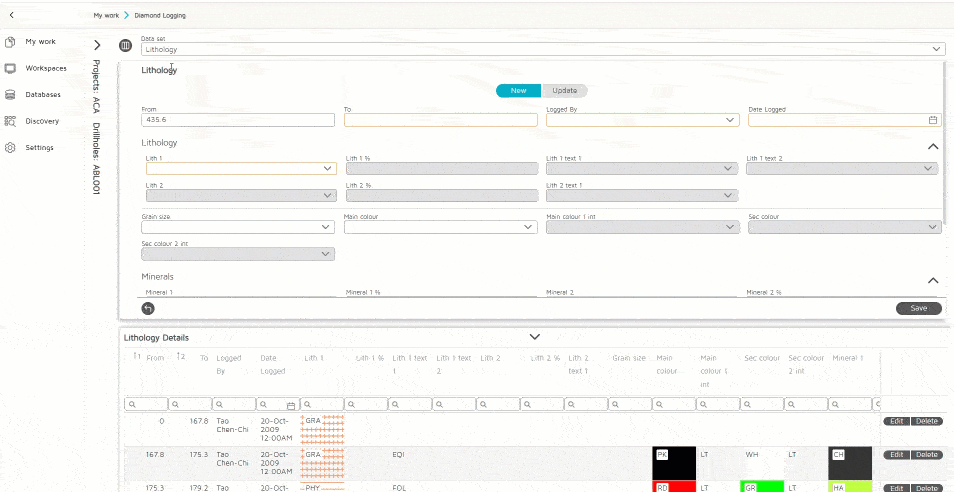Click the black PK main colour swatch
This screenshot has height=492, width=954.
pyautogui.click(x=671, y=461)
